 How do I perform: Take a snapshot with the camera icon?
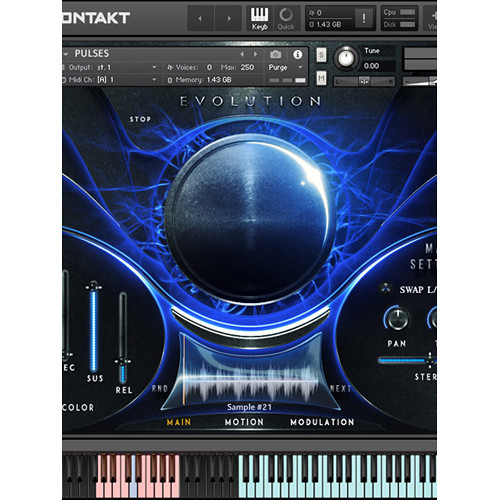point(275,54)
